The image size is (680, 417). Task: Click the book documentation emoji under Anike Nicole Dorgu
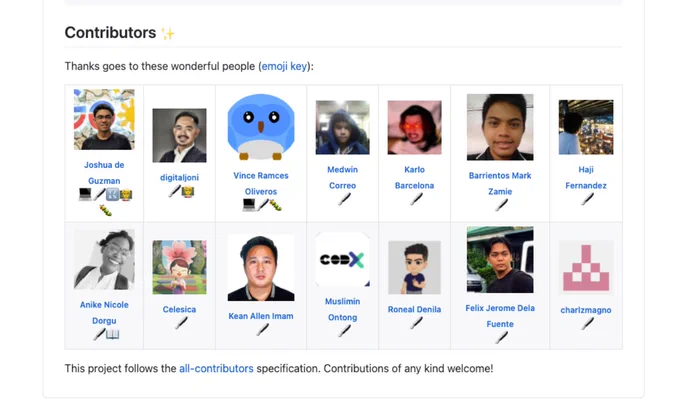coord(112,334)
